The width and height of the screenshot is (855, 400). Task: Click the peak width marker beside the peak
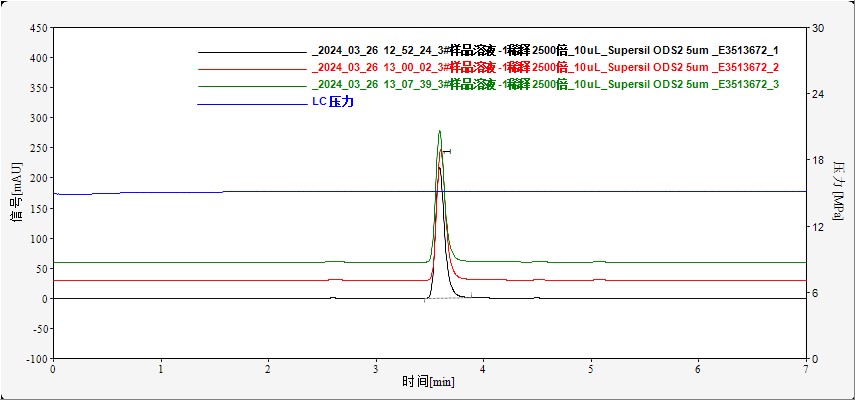pos(446,151)
